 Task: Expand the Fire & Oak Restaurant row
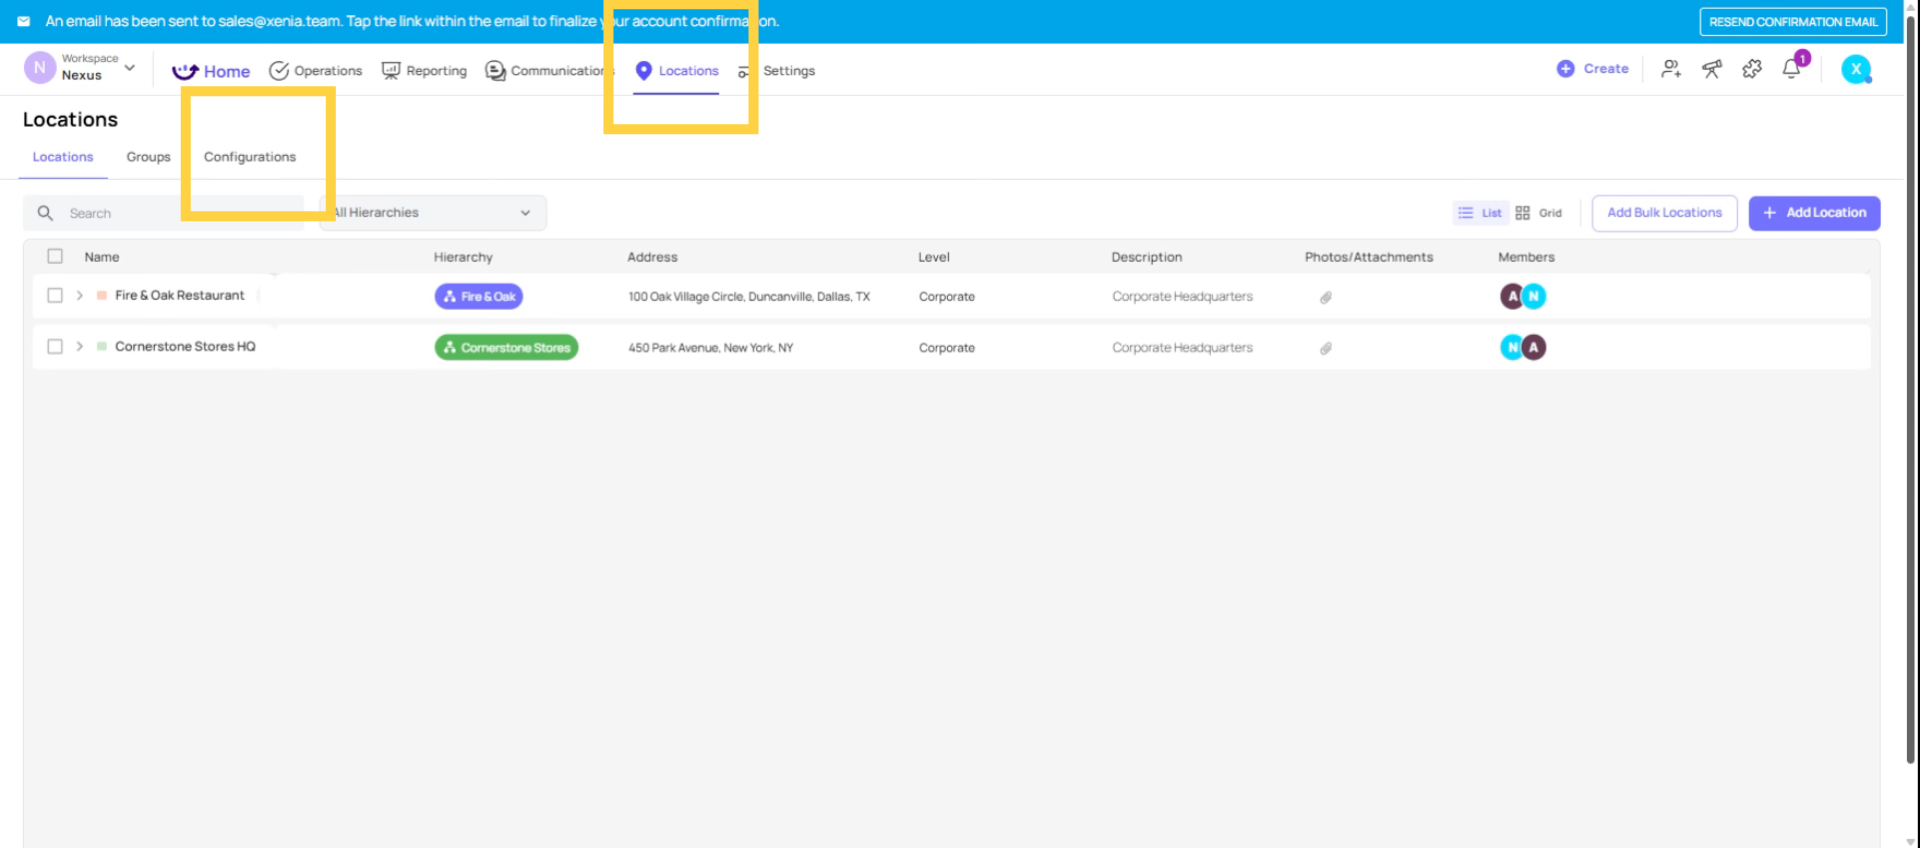(80, 295)
